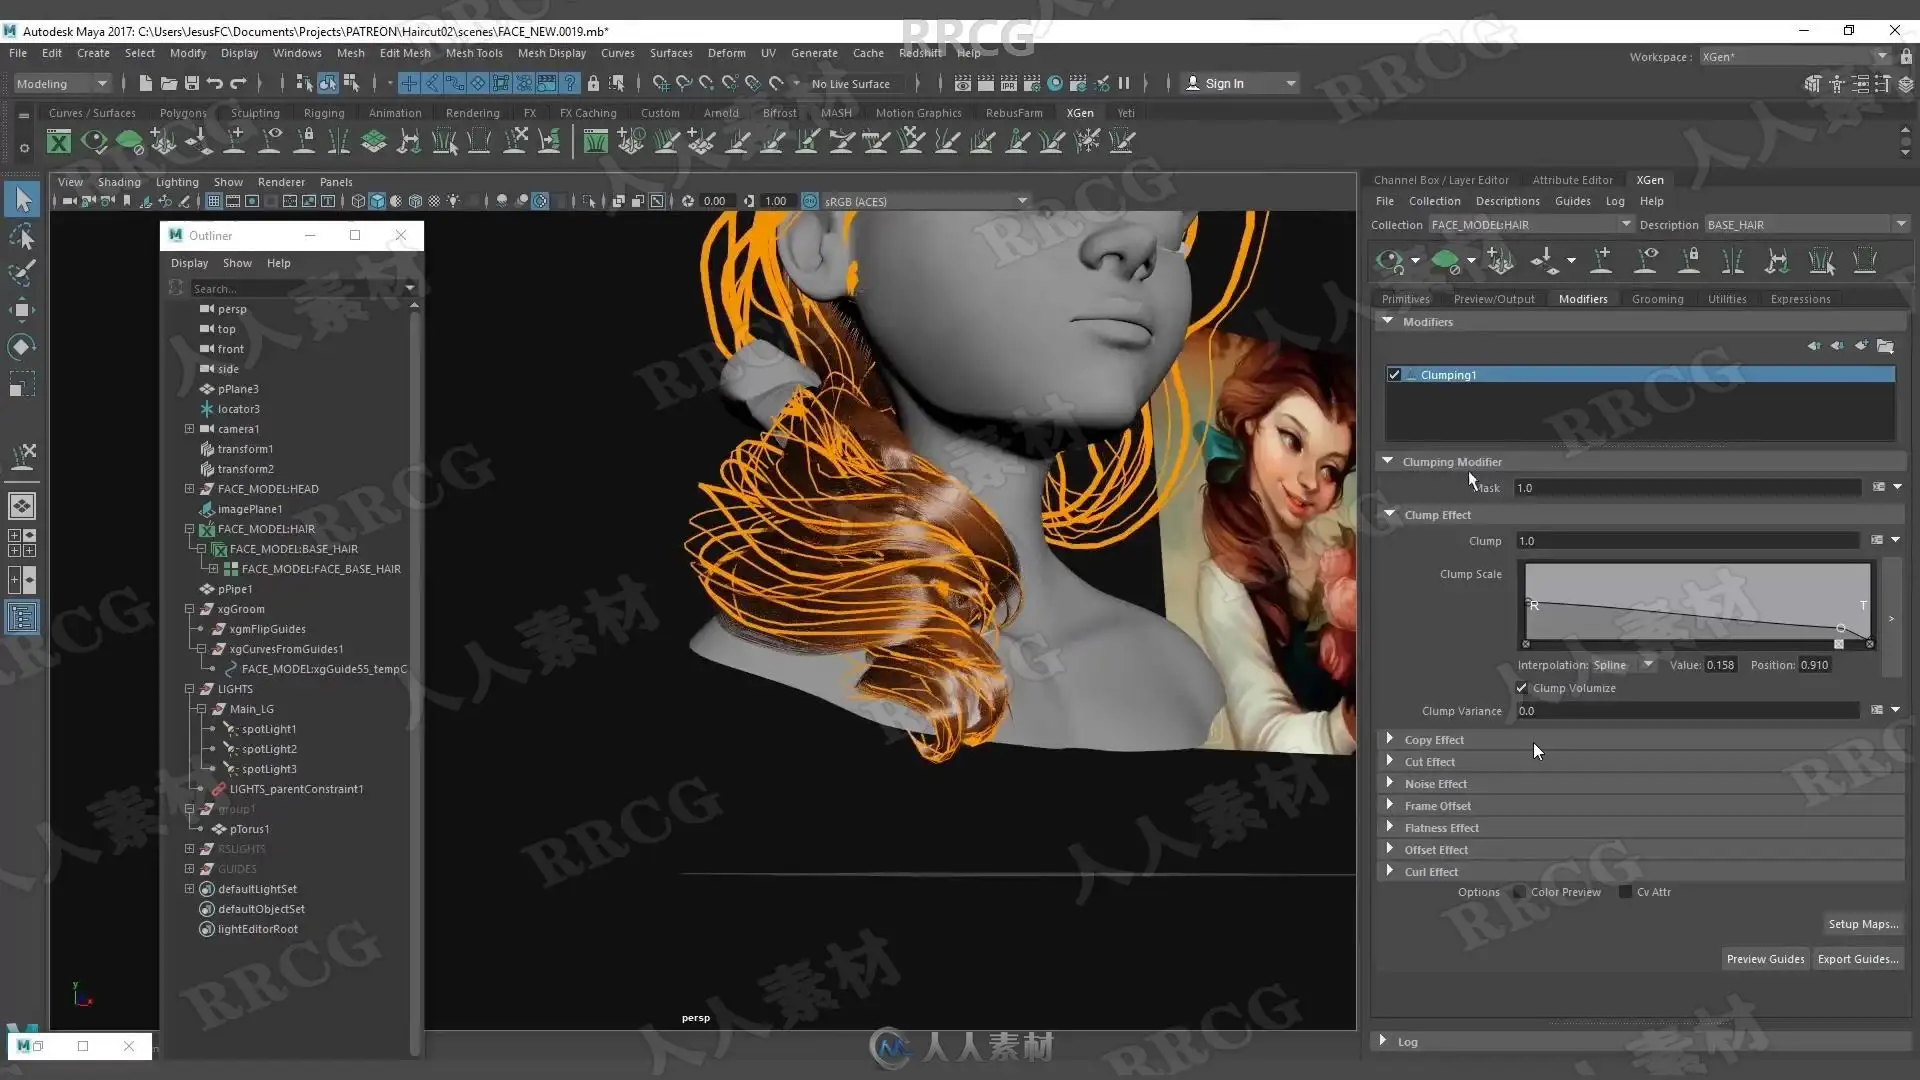Viewport: 1920px width, 1080px height.
Task: Enable the Color Preview checkbox
Action: [x=1520, y=892]
